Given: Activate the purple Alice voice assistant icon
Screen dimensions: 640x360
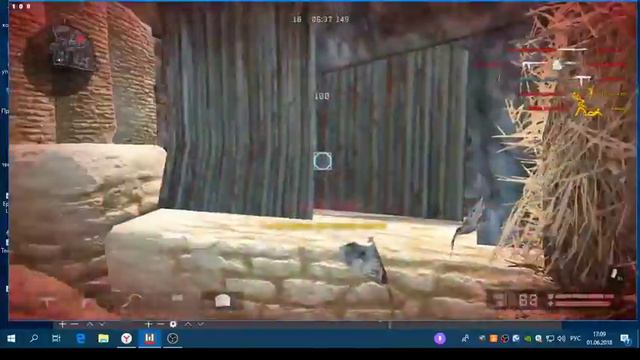Looking at the screenshot, I should [440, 338].
